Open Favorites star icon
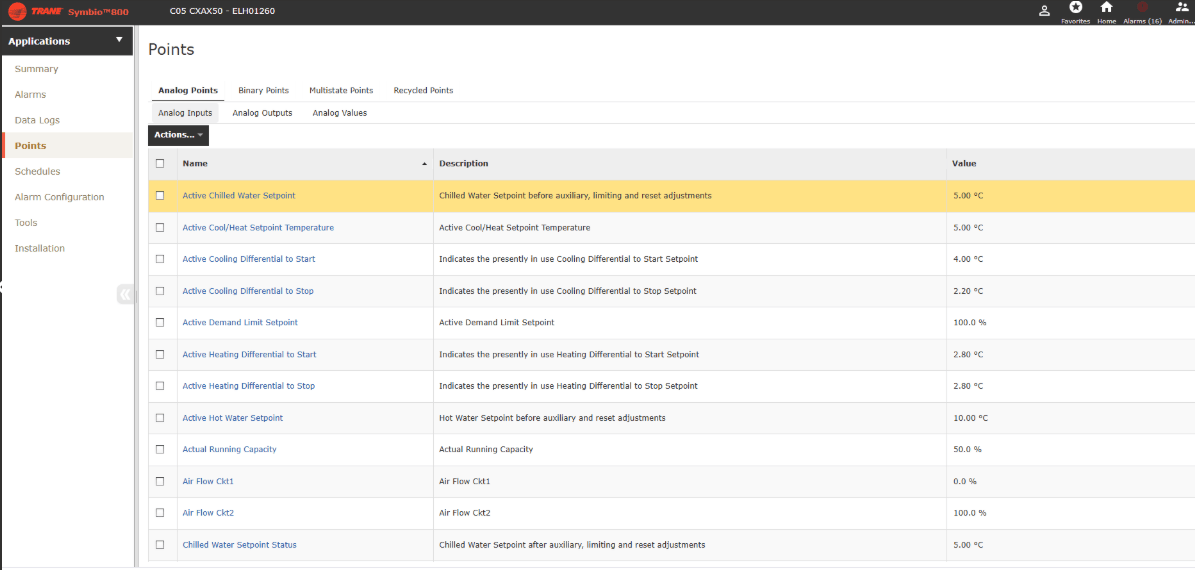1195x570 pixels. [1075, 8]
